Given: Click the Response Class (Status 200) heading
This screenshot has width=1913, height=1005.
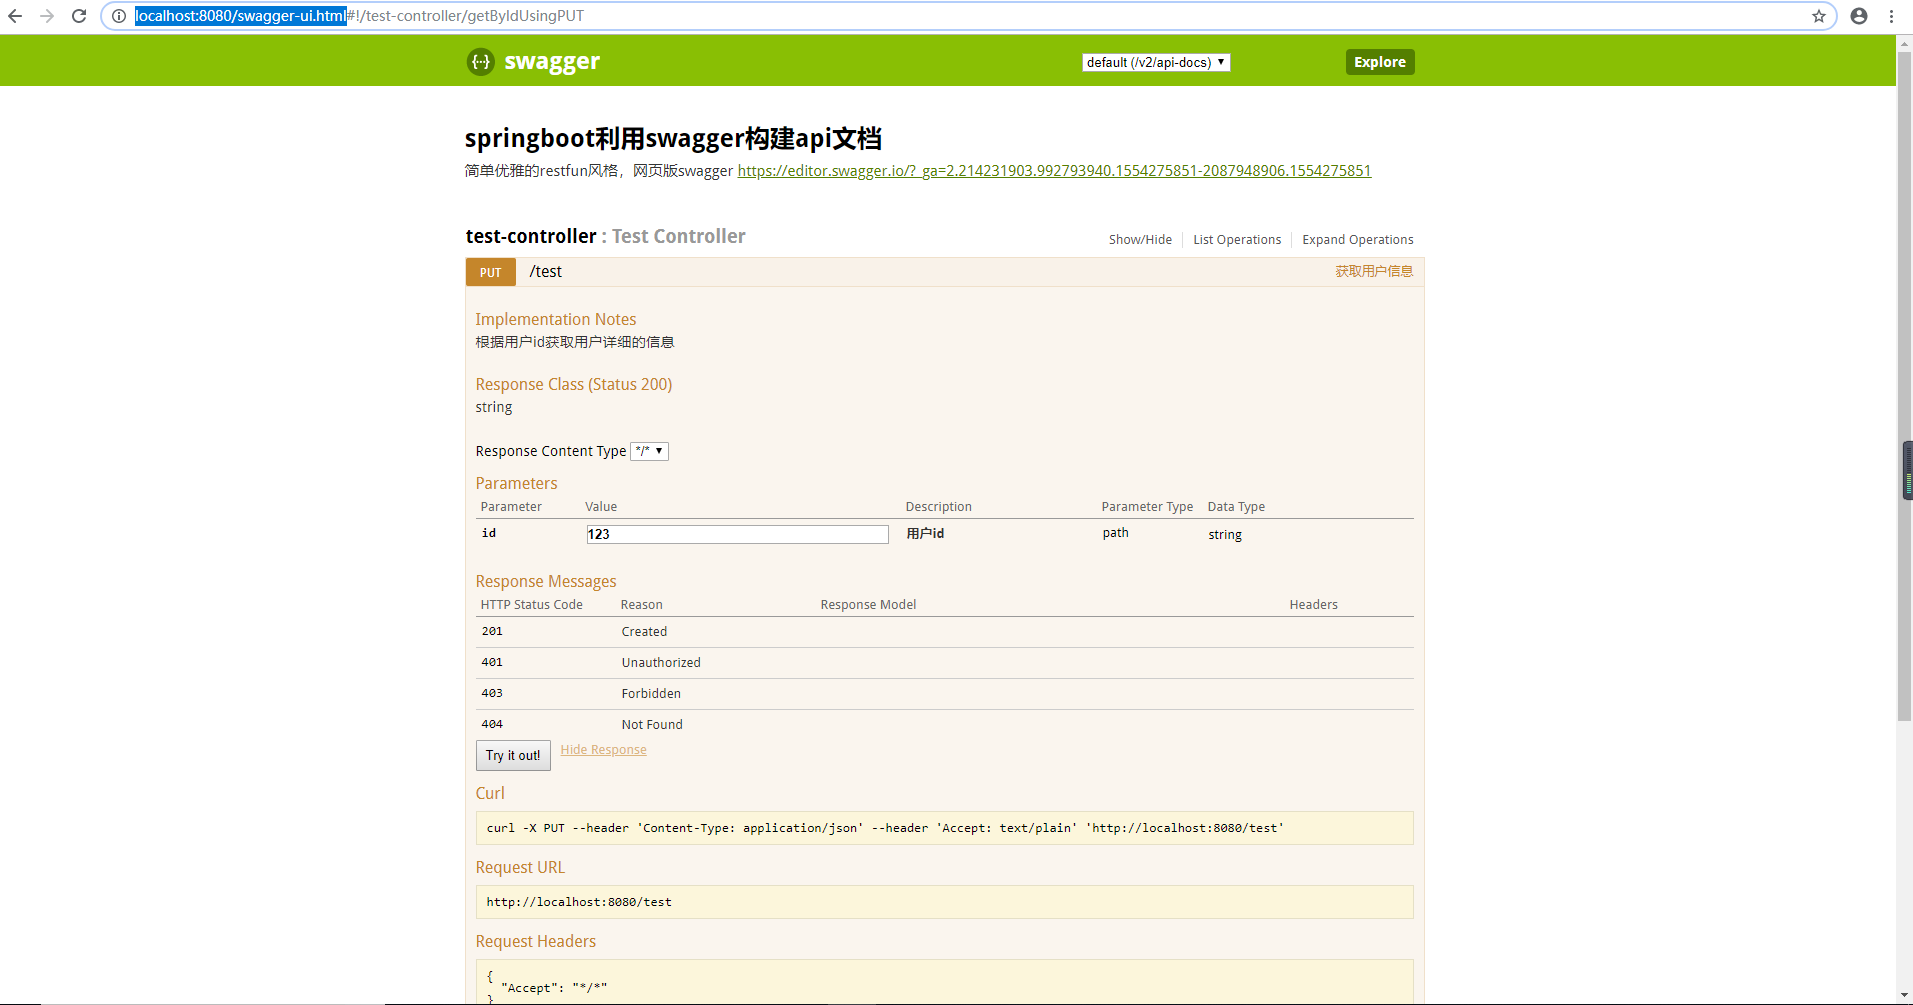Looking at the screenshot, I should click(574, 384).
